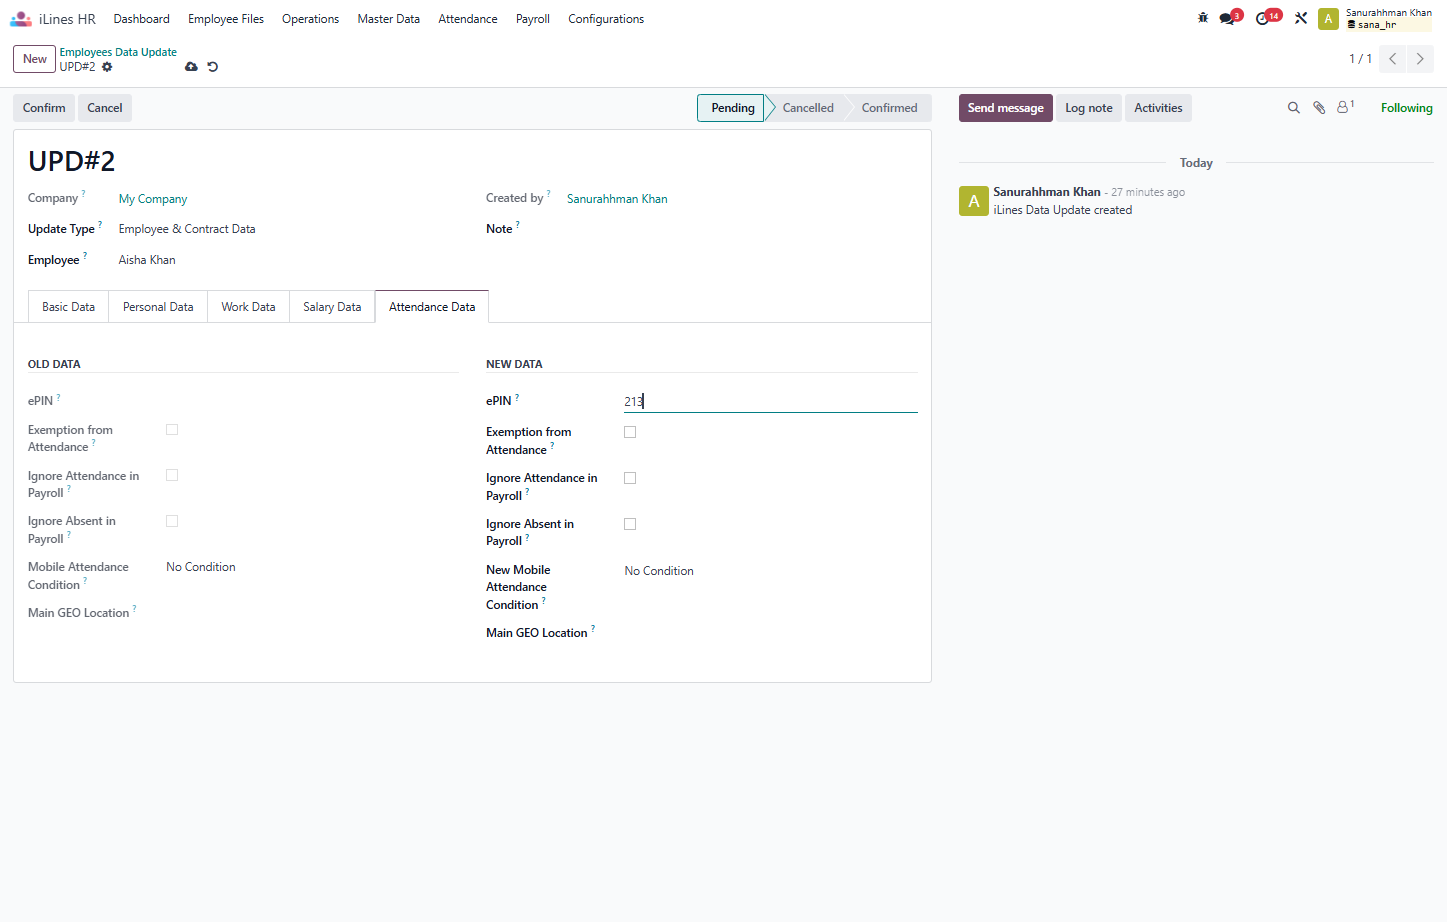
Task: Switch to the Basic Data tab
Action: pyautogui.click(x=69, y=307)
